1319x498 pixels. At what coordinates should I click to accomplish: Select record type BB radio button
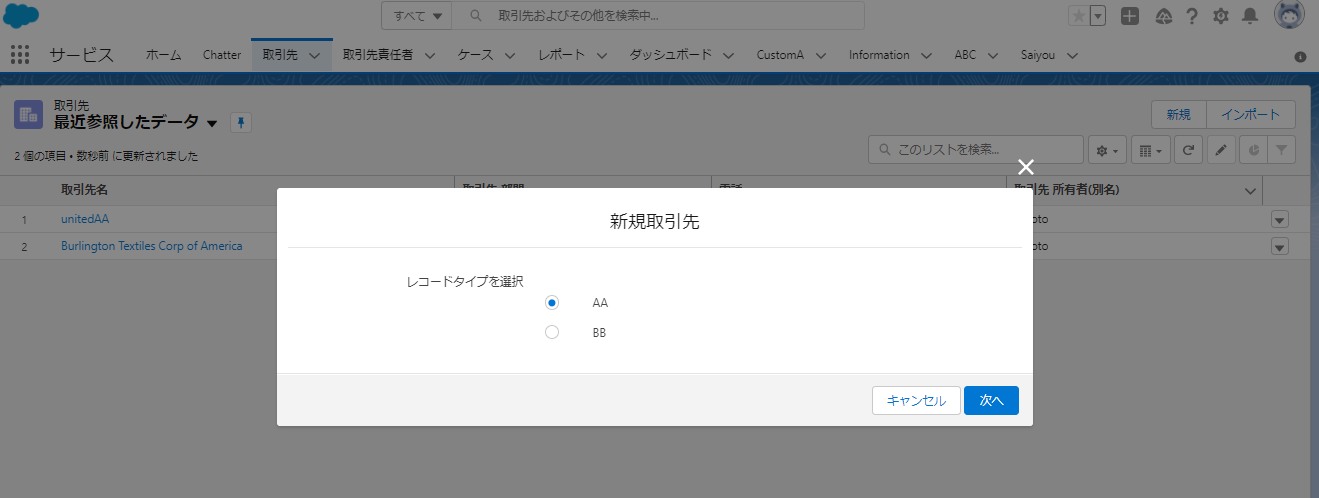[x=552, y=332]
